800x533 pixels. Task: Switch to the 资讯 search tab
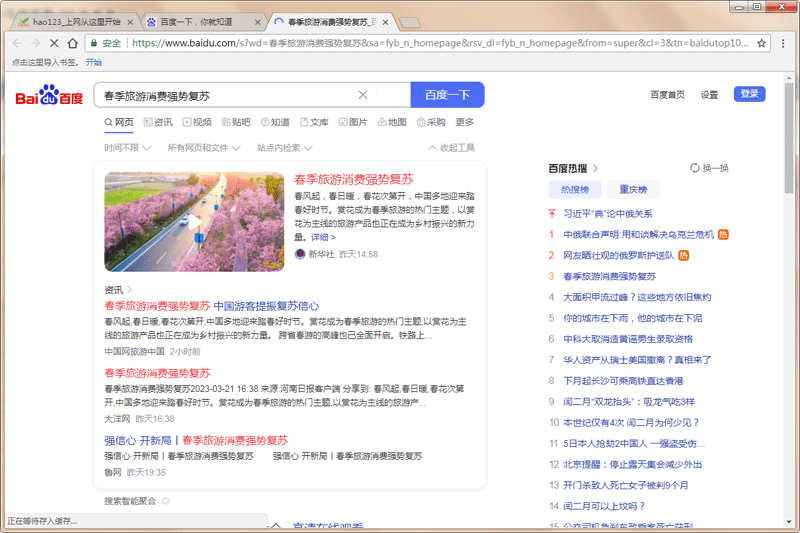tap(157, 122)
